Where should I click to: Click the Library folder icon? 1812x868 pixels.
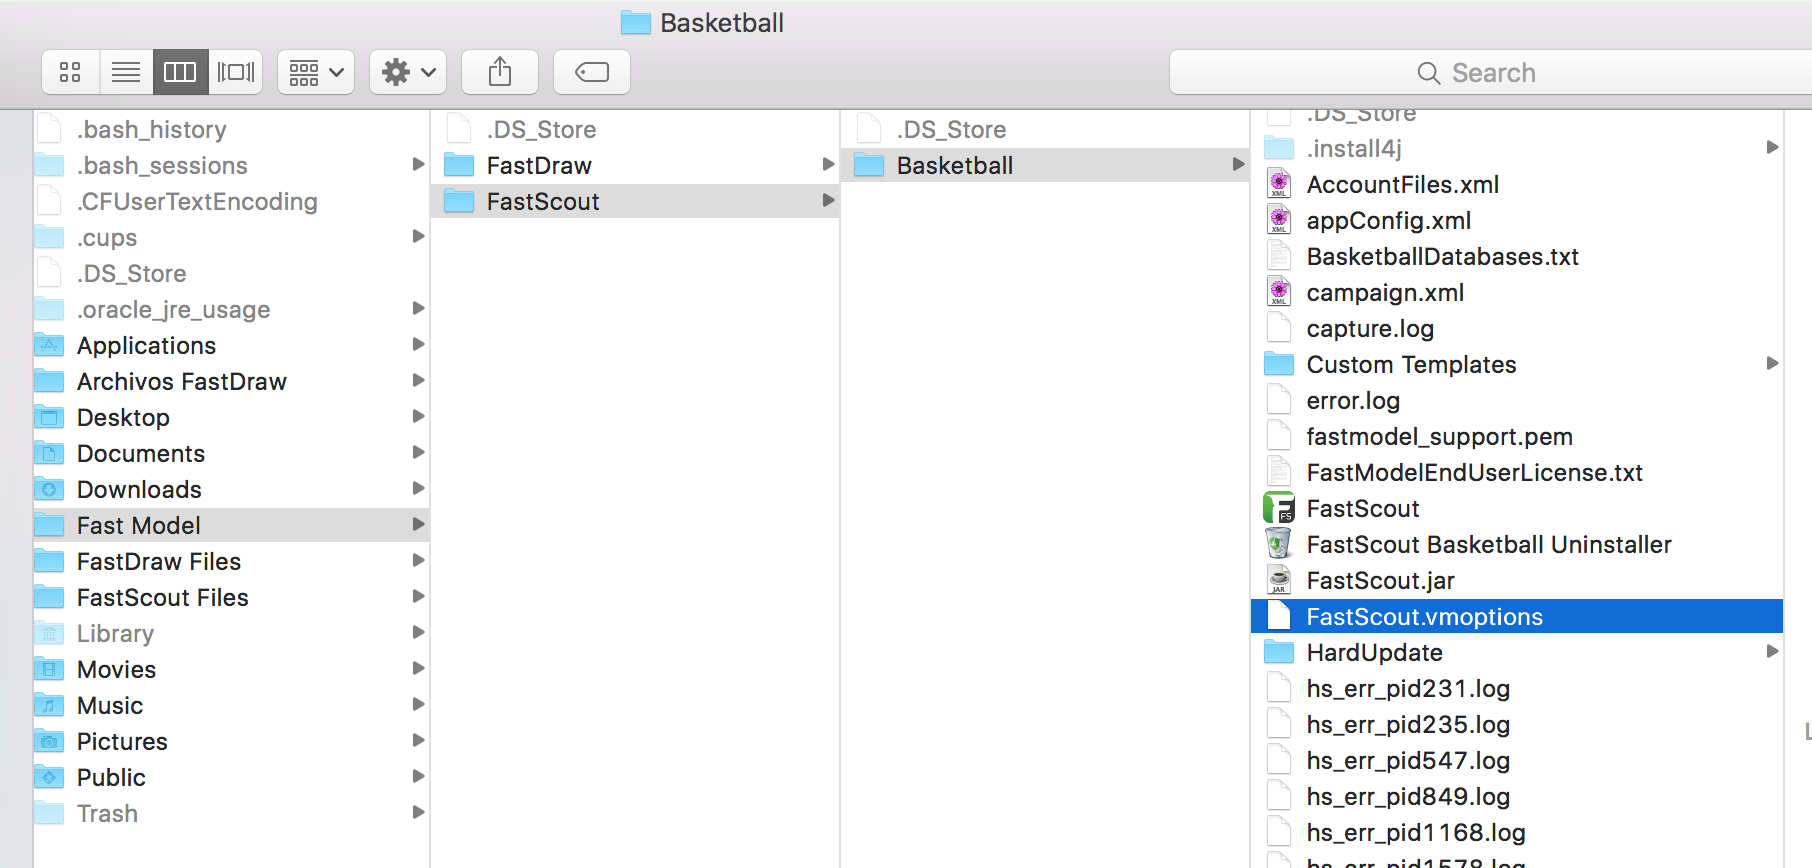[49, 634]
